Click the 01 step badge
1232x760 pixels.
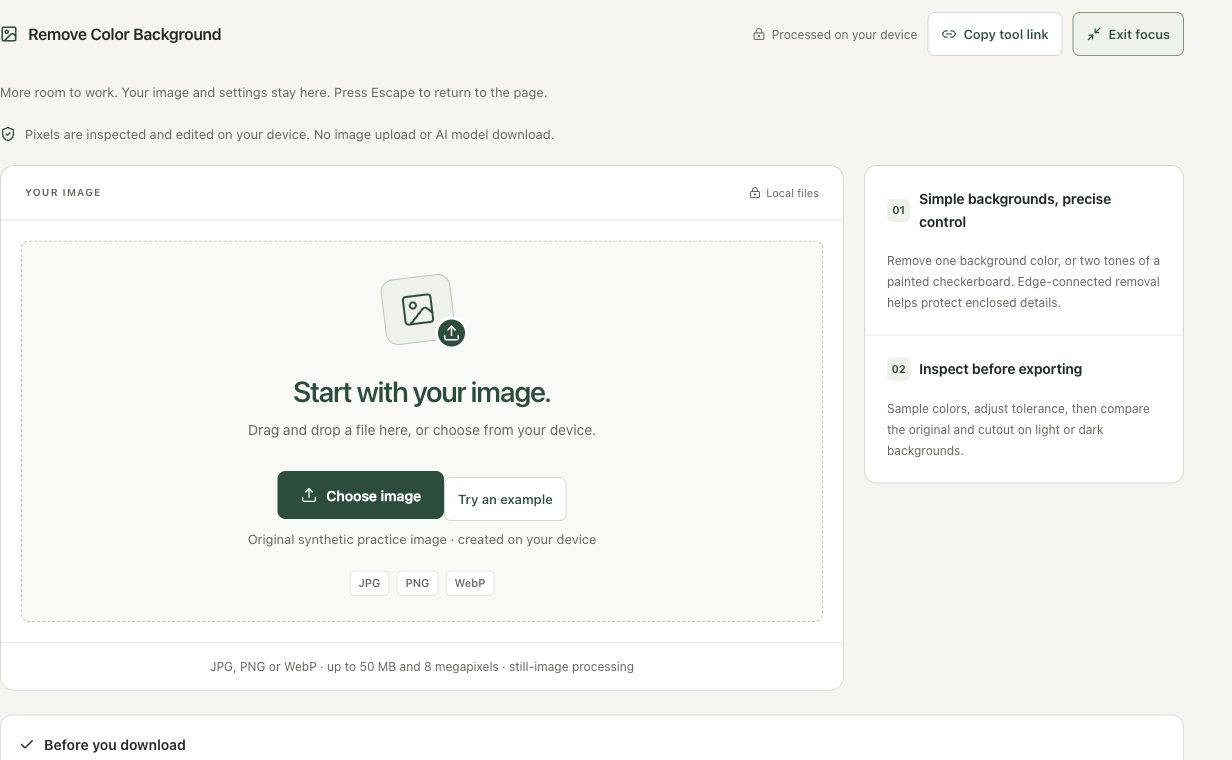pyautogui.click(x=898, y=210)
